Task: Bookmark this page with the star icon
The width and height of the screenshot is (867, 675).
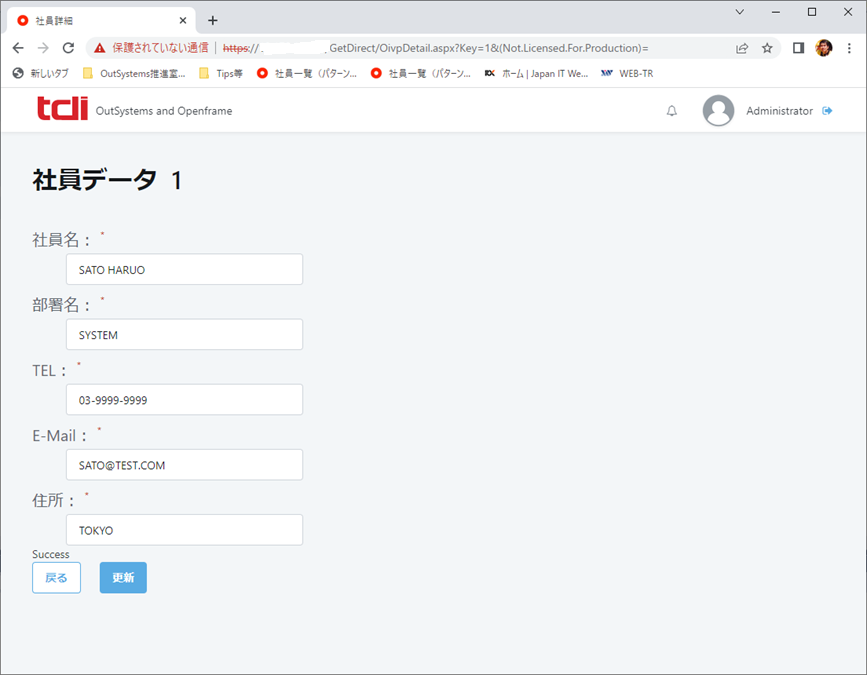Action: (x=767, y=48)
